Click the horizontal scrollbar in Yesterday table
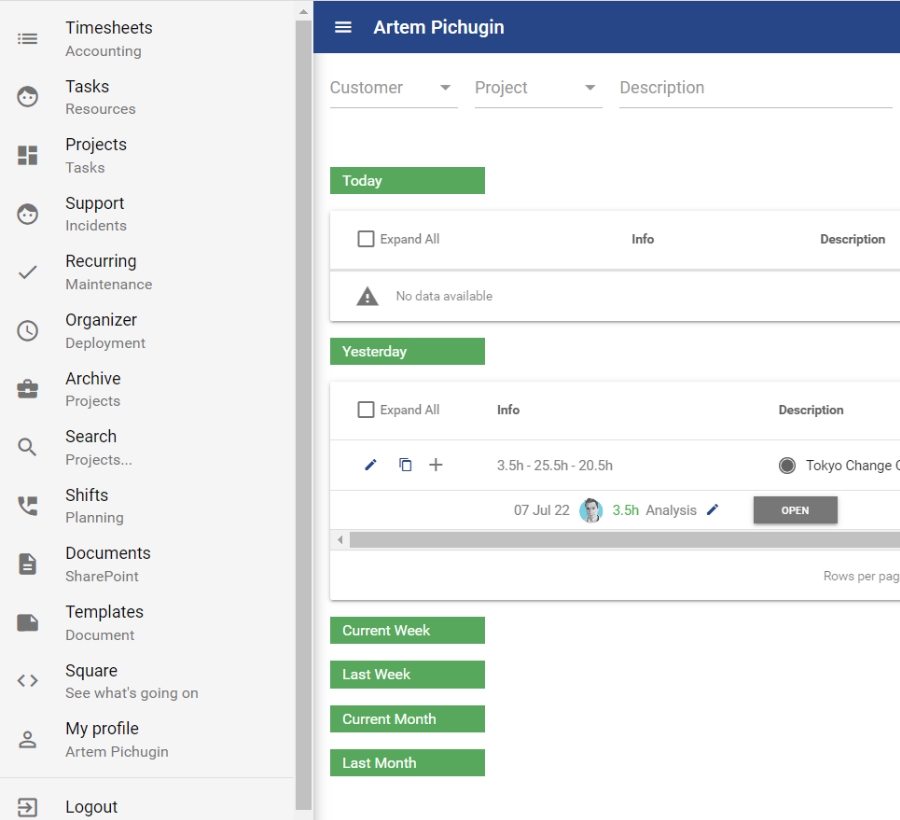Image resolution: width=900 pixels, height=820 pixels. tap(620, 540)
